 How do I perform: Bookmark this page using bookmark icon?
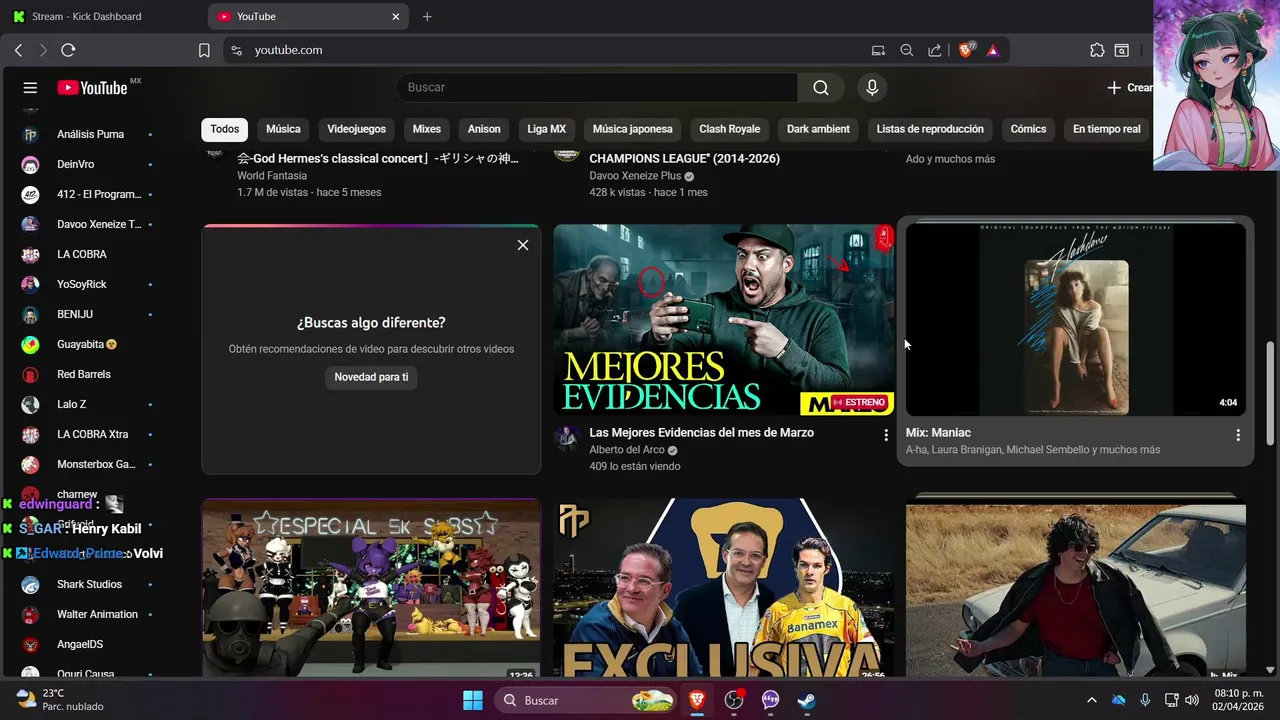coord(204,50)
